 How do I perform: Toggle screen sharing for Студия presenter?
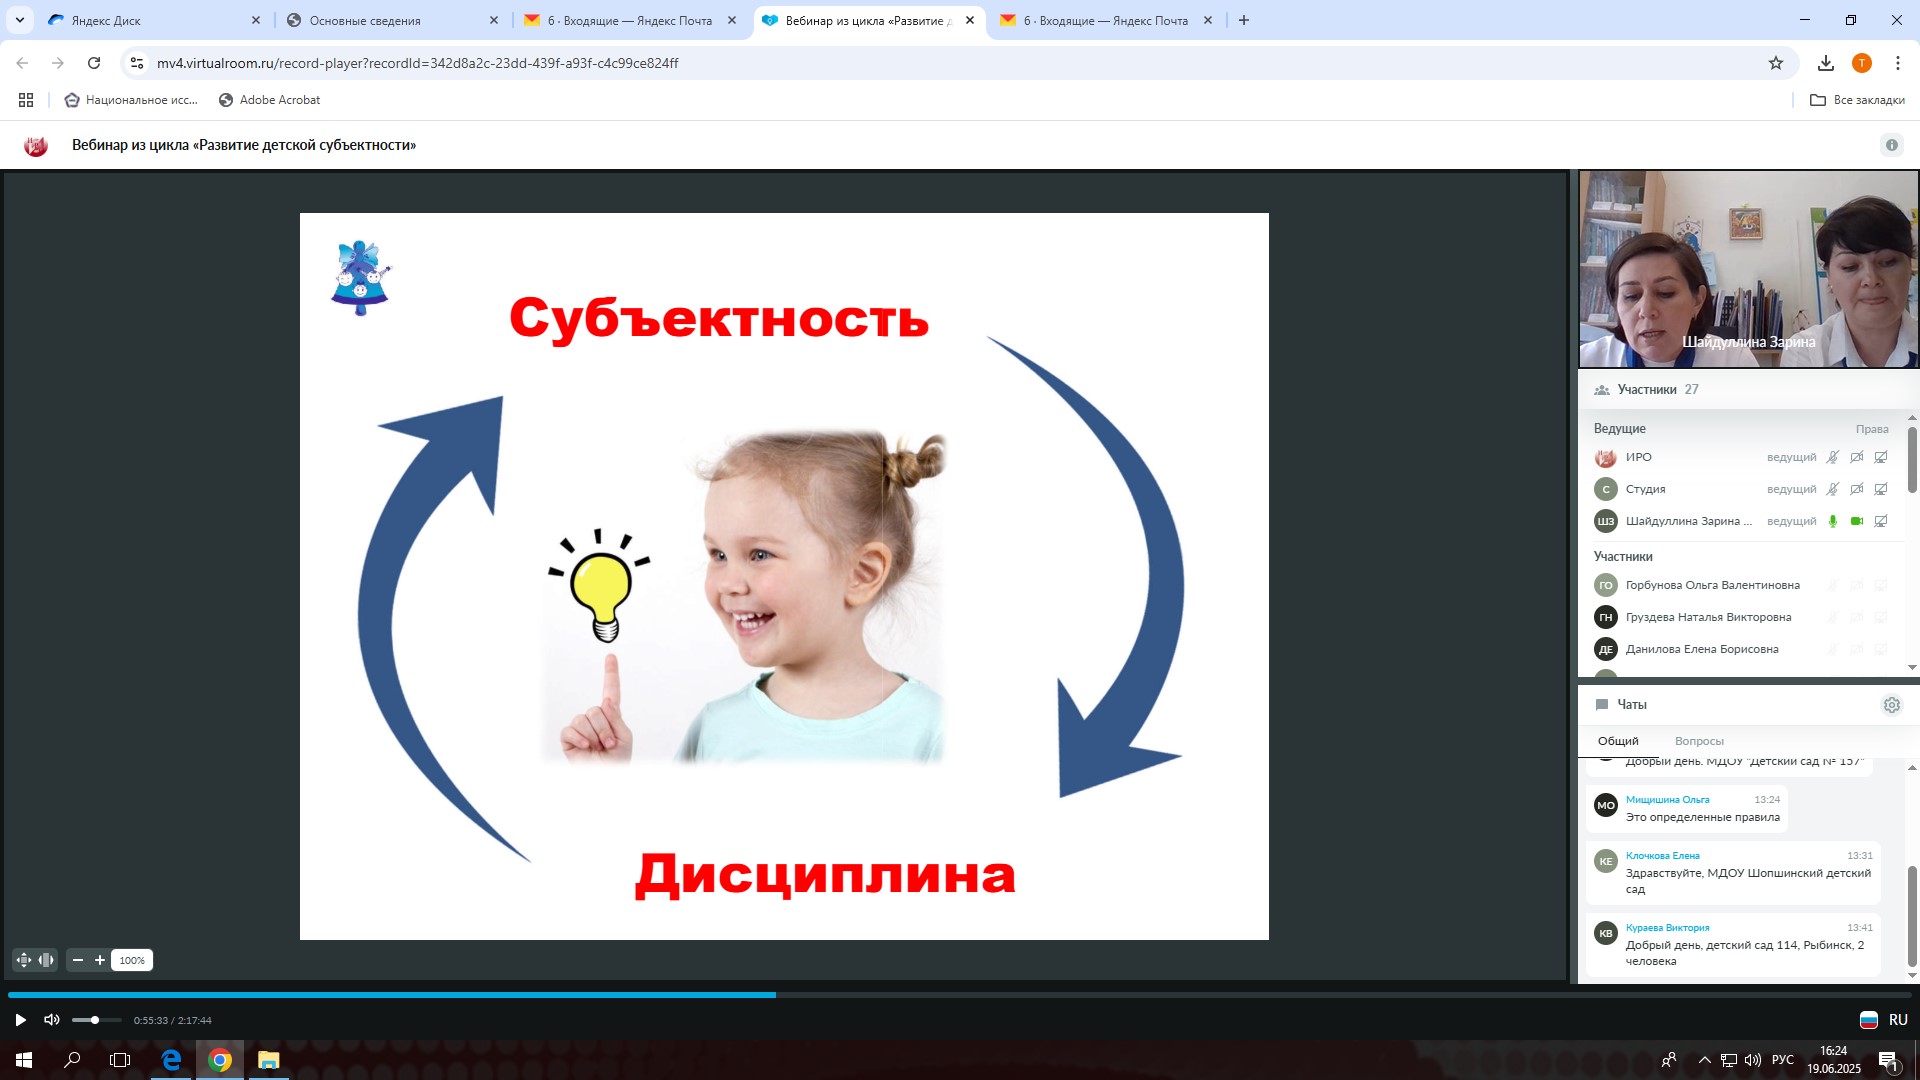(1880, 489)
